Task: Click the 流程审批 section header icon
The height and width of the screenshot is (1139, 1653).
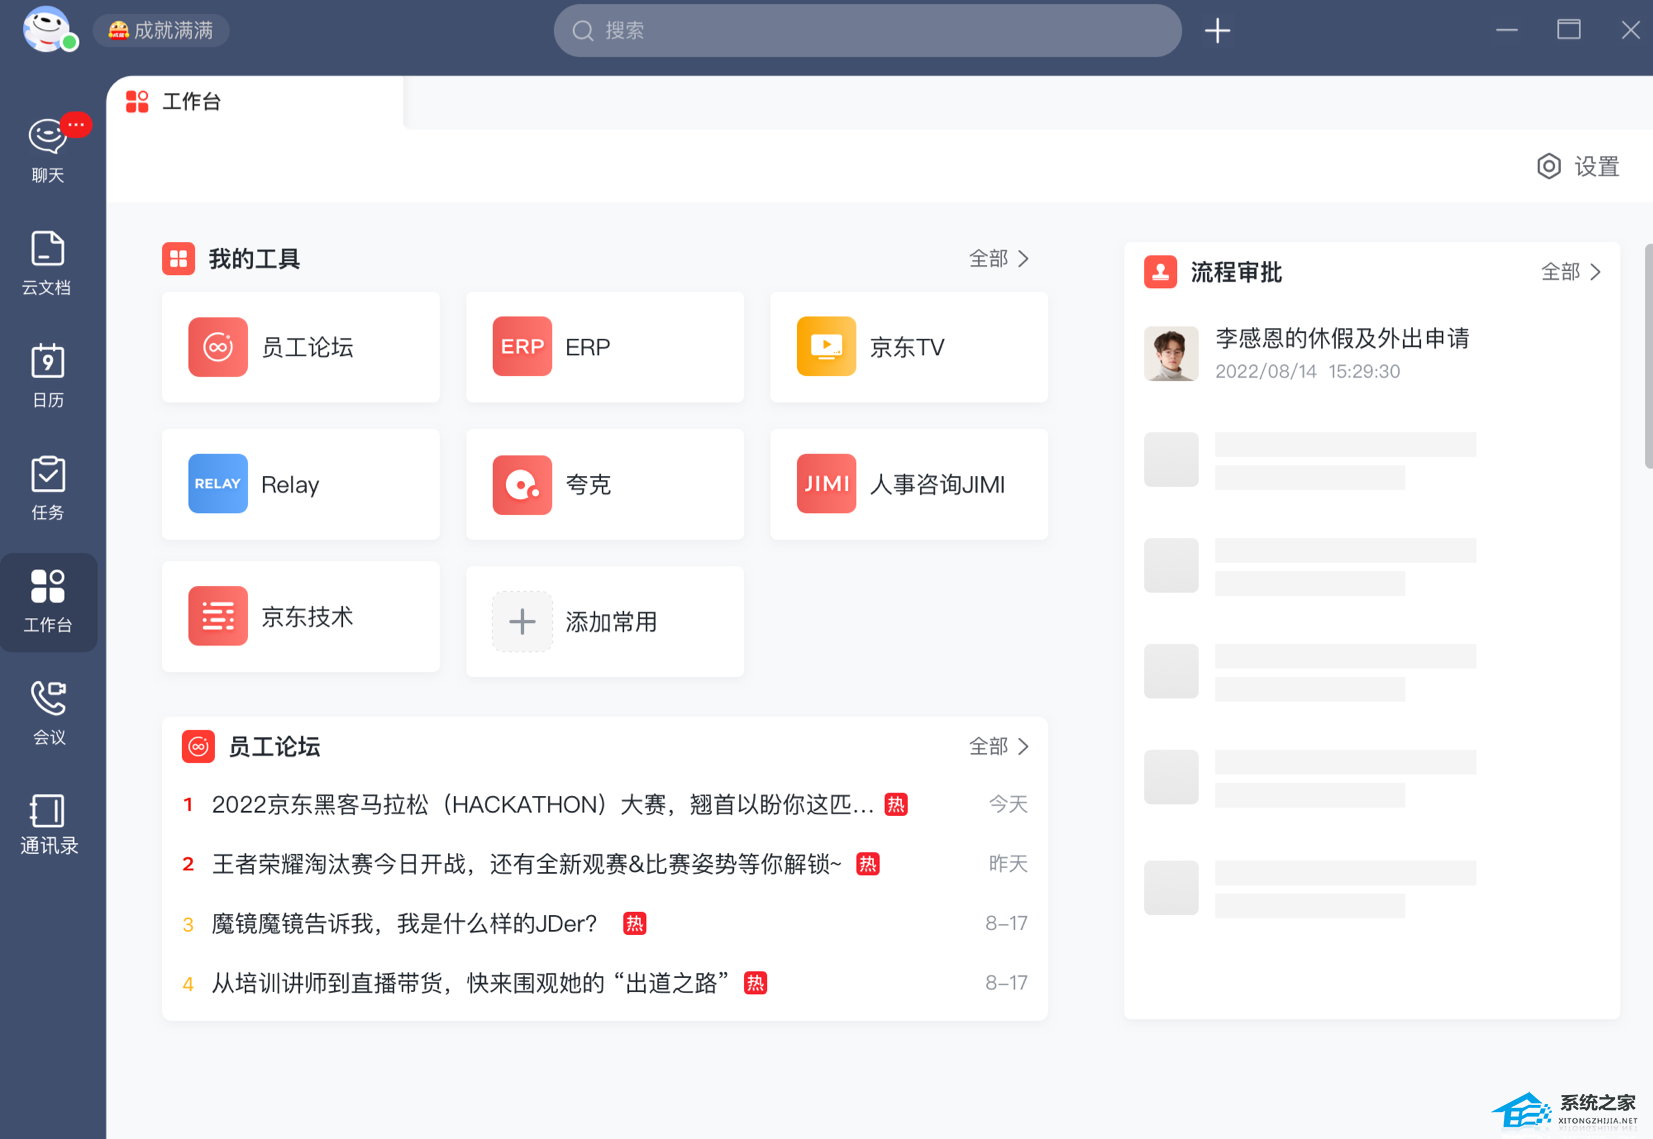Action: [1160, 272]
